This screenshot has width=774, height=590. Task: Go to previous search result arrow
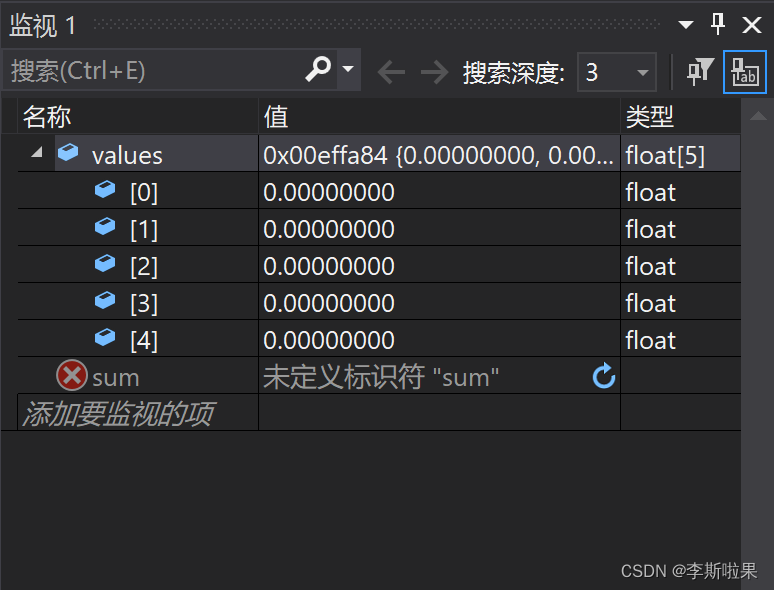point(391,72)
